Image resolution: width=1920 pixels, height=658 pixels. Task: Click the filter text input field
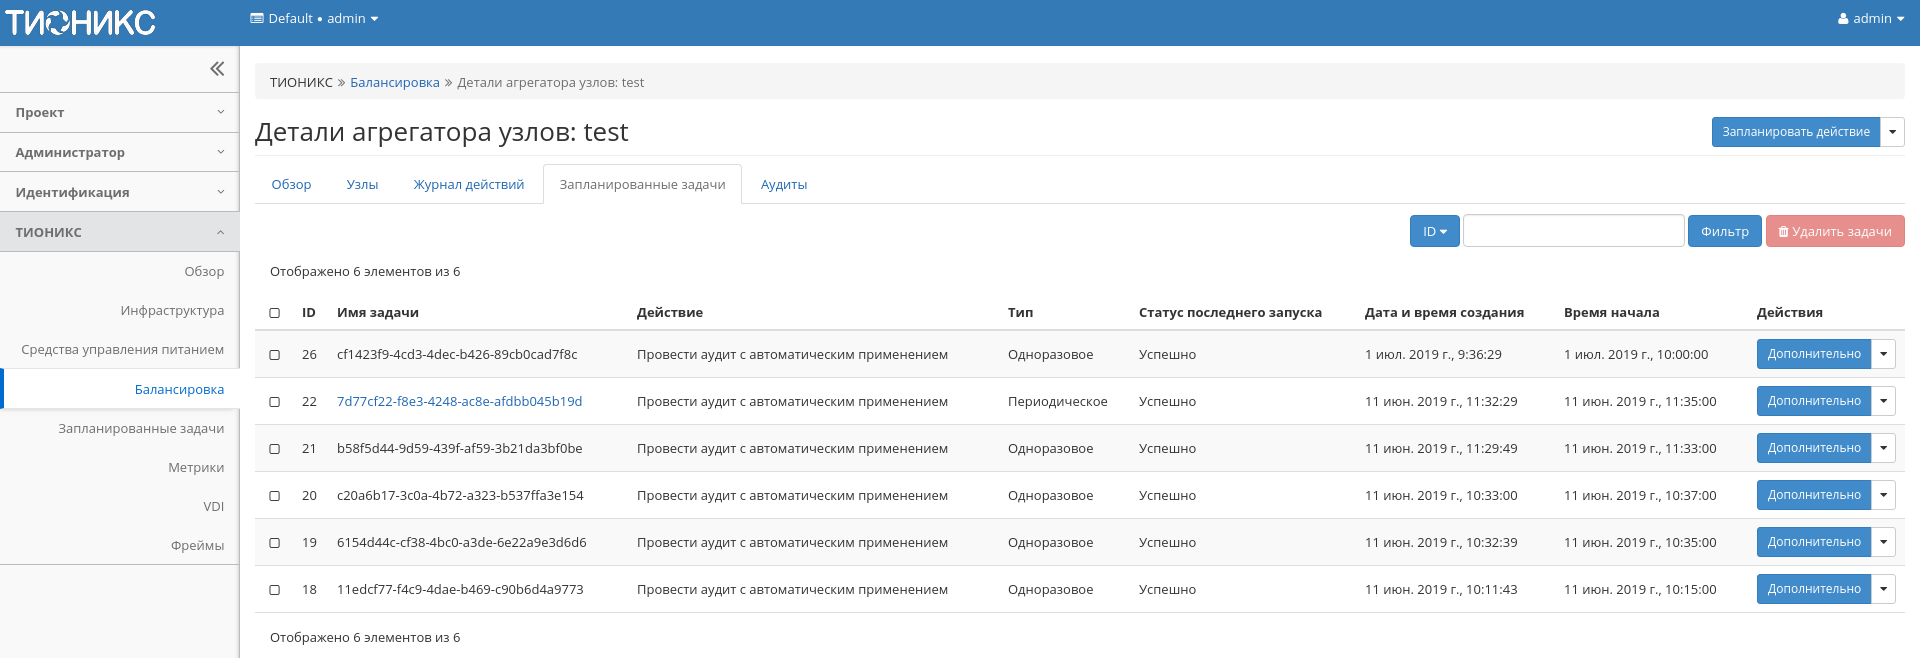click(x=1573, y=231)
